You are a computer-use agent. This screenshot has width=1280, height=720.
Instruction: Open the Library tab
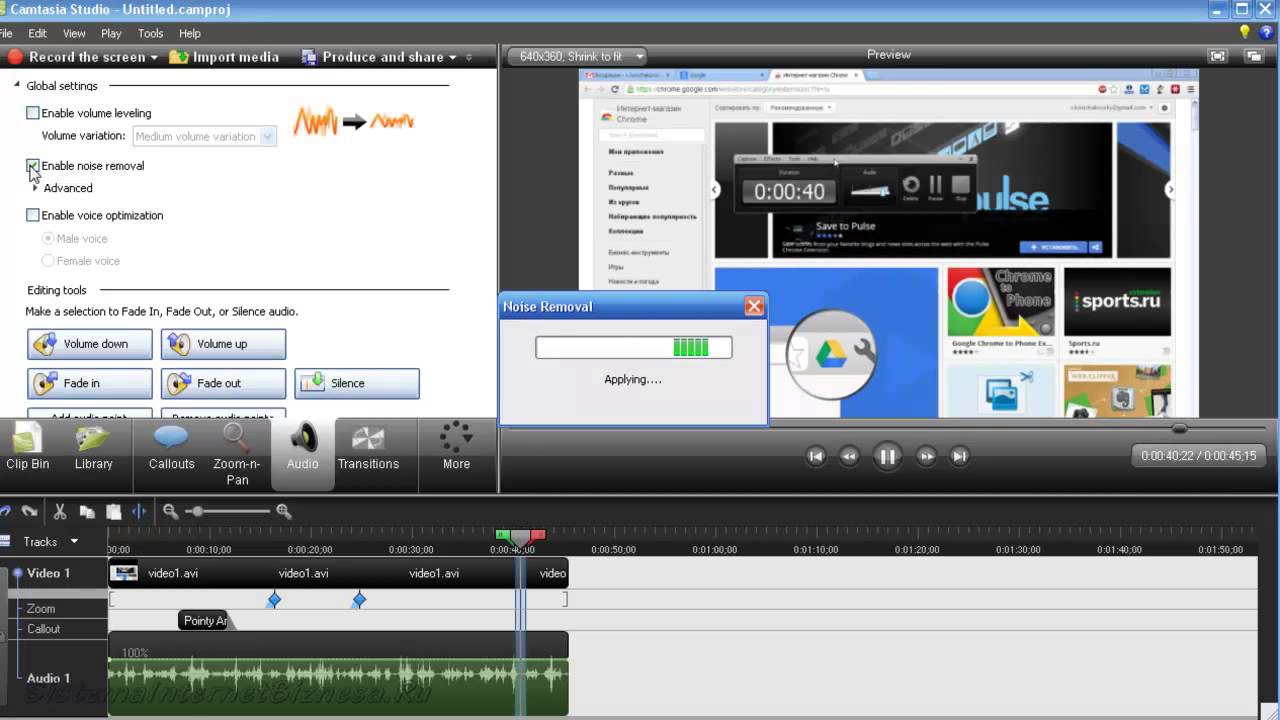point(93,448)
